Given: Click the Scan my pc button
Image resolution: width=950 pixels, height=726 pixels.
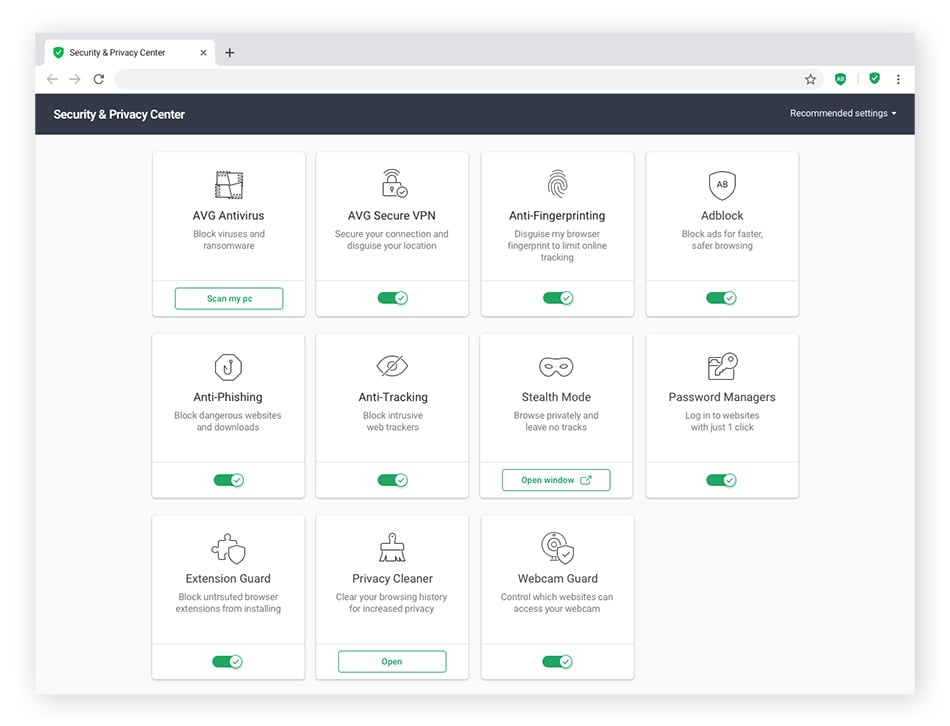Looking at the screenshot, I should pos(229,298).
